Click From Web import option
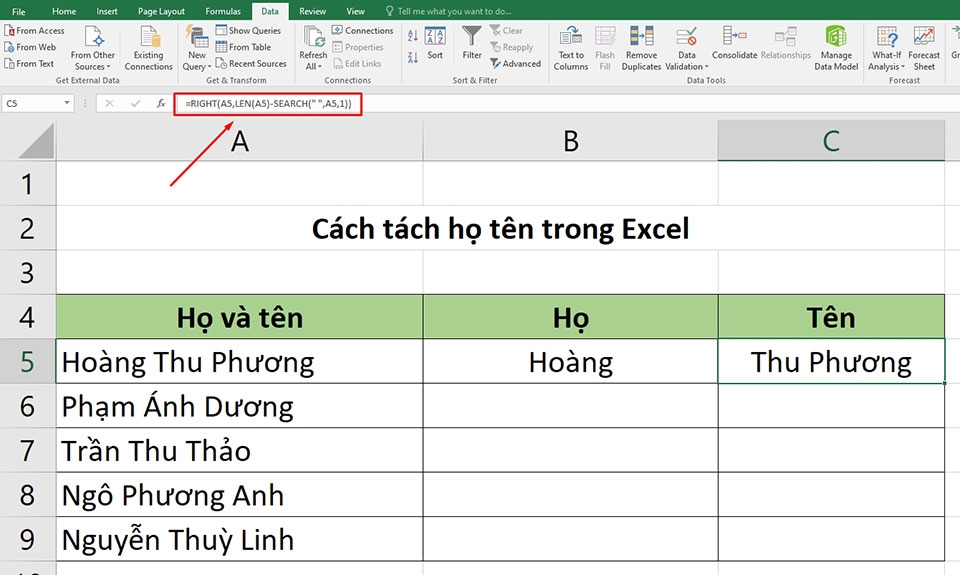 (x=30, y=47)
